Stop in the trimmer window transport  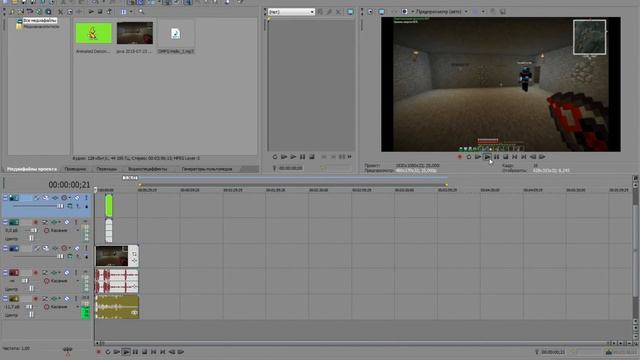(312, 157)
